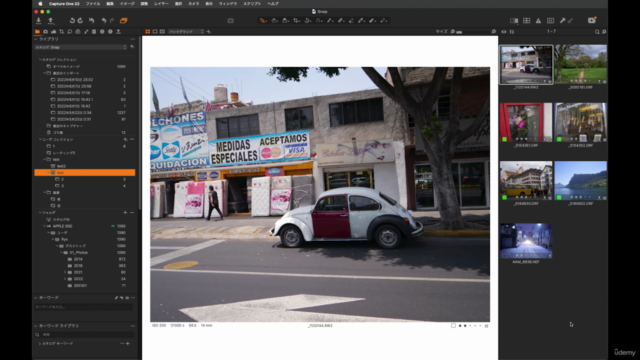Viewport: 640px width, 360px height.
Task: Remove user collection with minus button
Action: [132, 140]
